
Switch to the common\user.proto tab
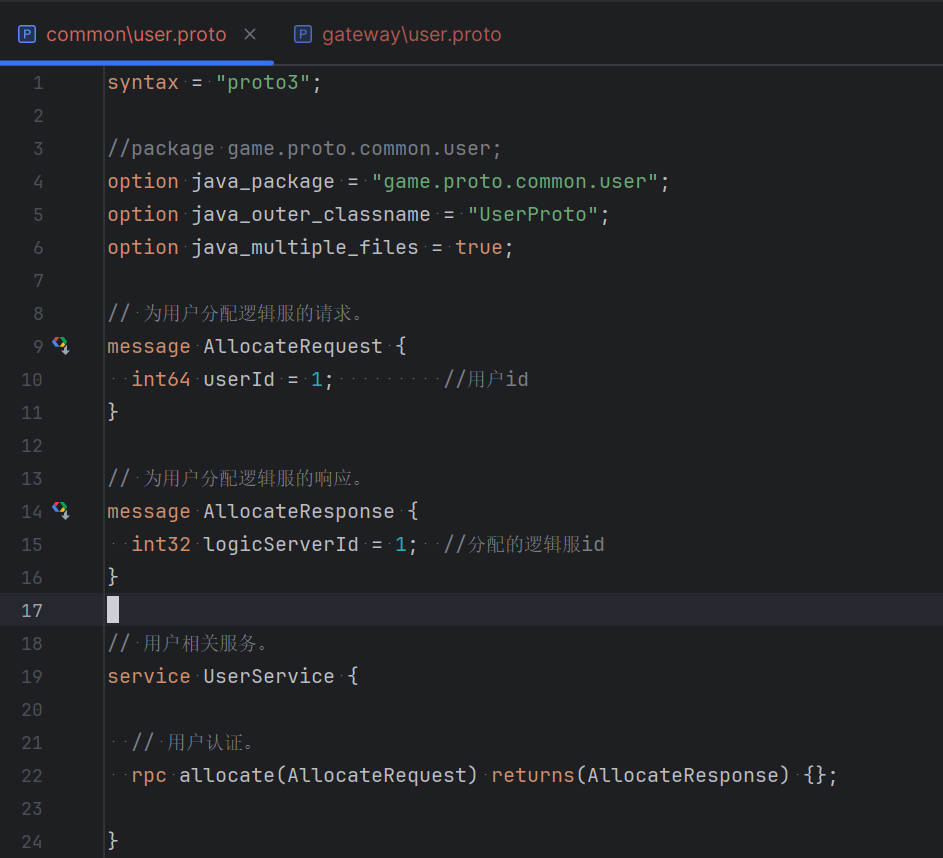[136, 34]
